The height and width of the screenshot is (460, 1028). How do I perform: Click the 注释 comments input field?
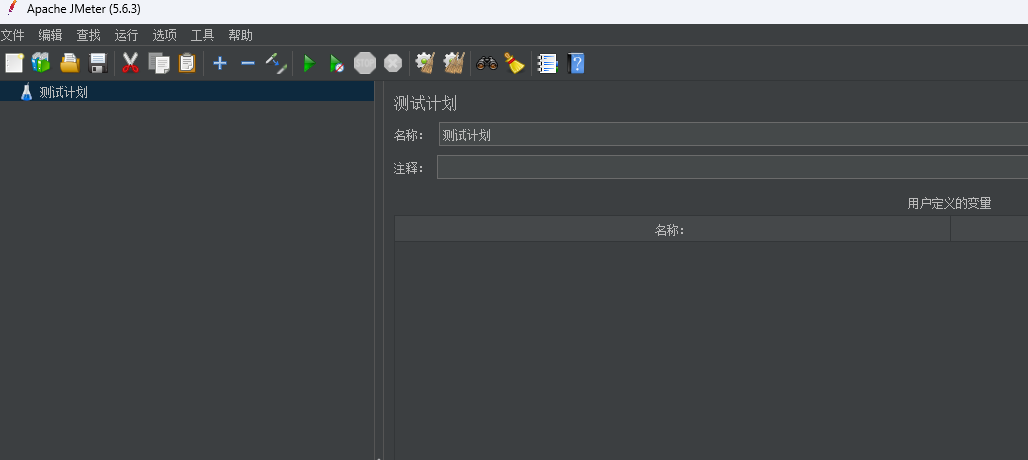(732, 168)
